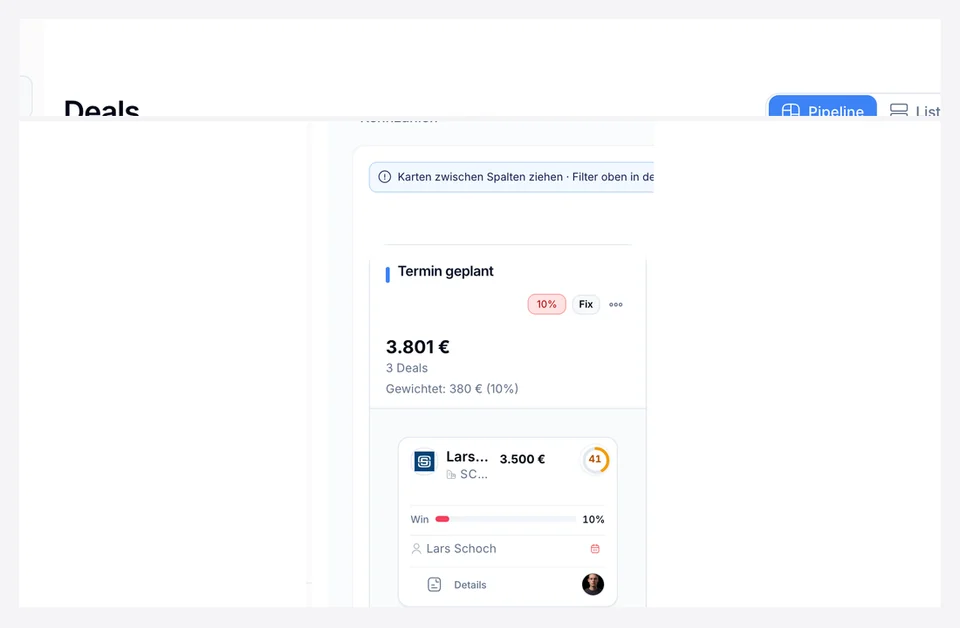Image resolution: width=960 pixels, height=628 pixels.
Task: Click the column total 3.801 €
Action: [x=418, y=347]
